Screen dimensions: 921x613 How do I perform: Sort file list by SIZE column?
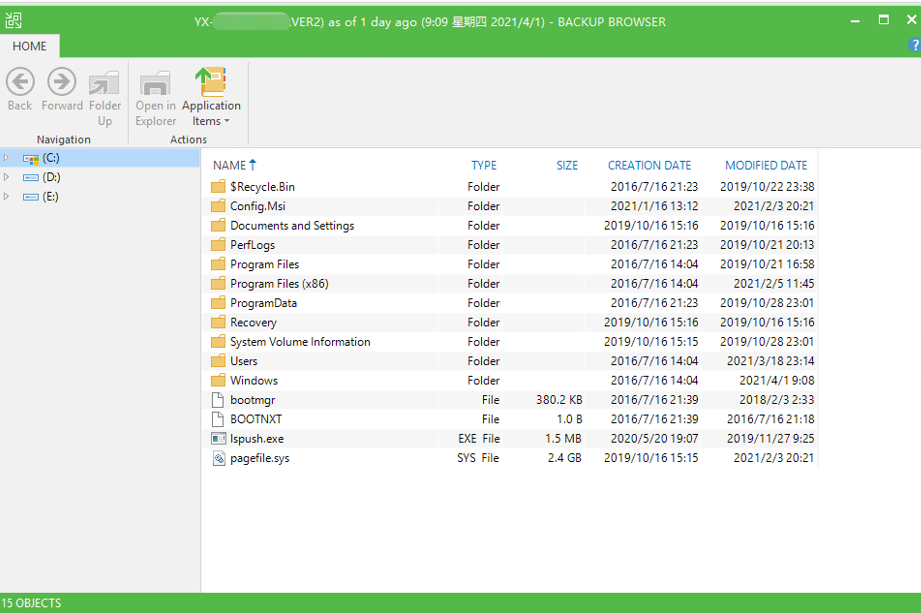567,165
